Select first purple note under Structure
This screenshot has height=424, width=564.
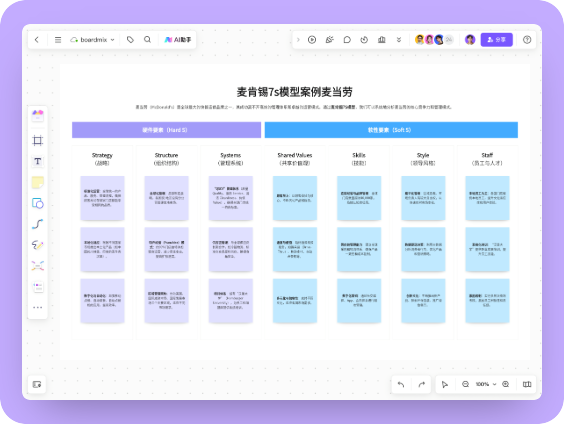[167, 198]
